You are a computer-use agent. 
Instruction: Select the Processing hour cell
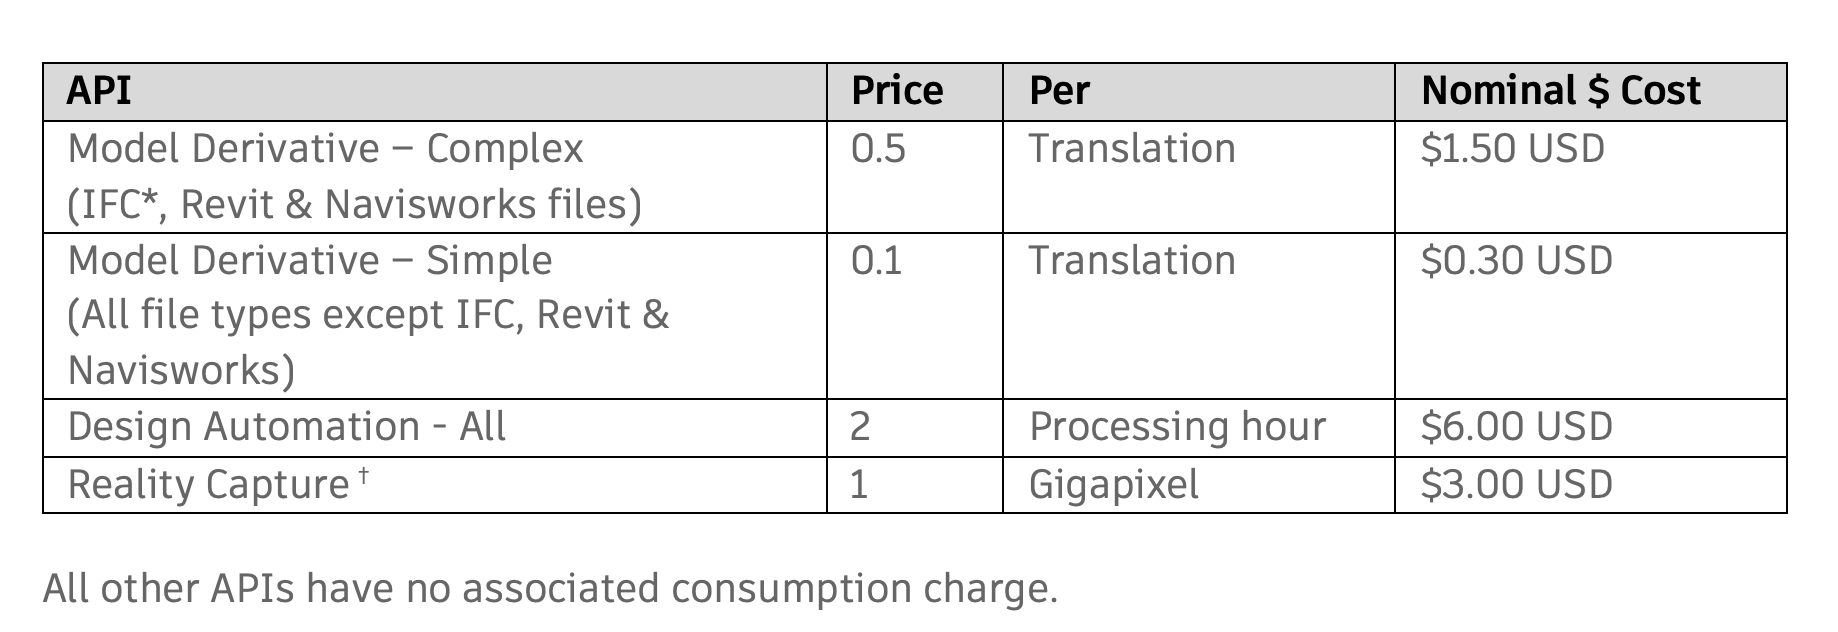pyautogui.click(x=1177, y=427)
